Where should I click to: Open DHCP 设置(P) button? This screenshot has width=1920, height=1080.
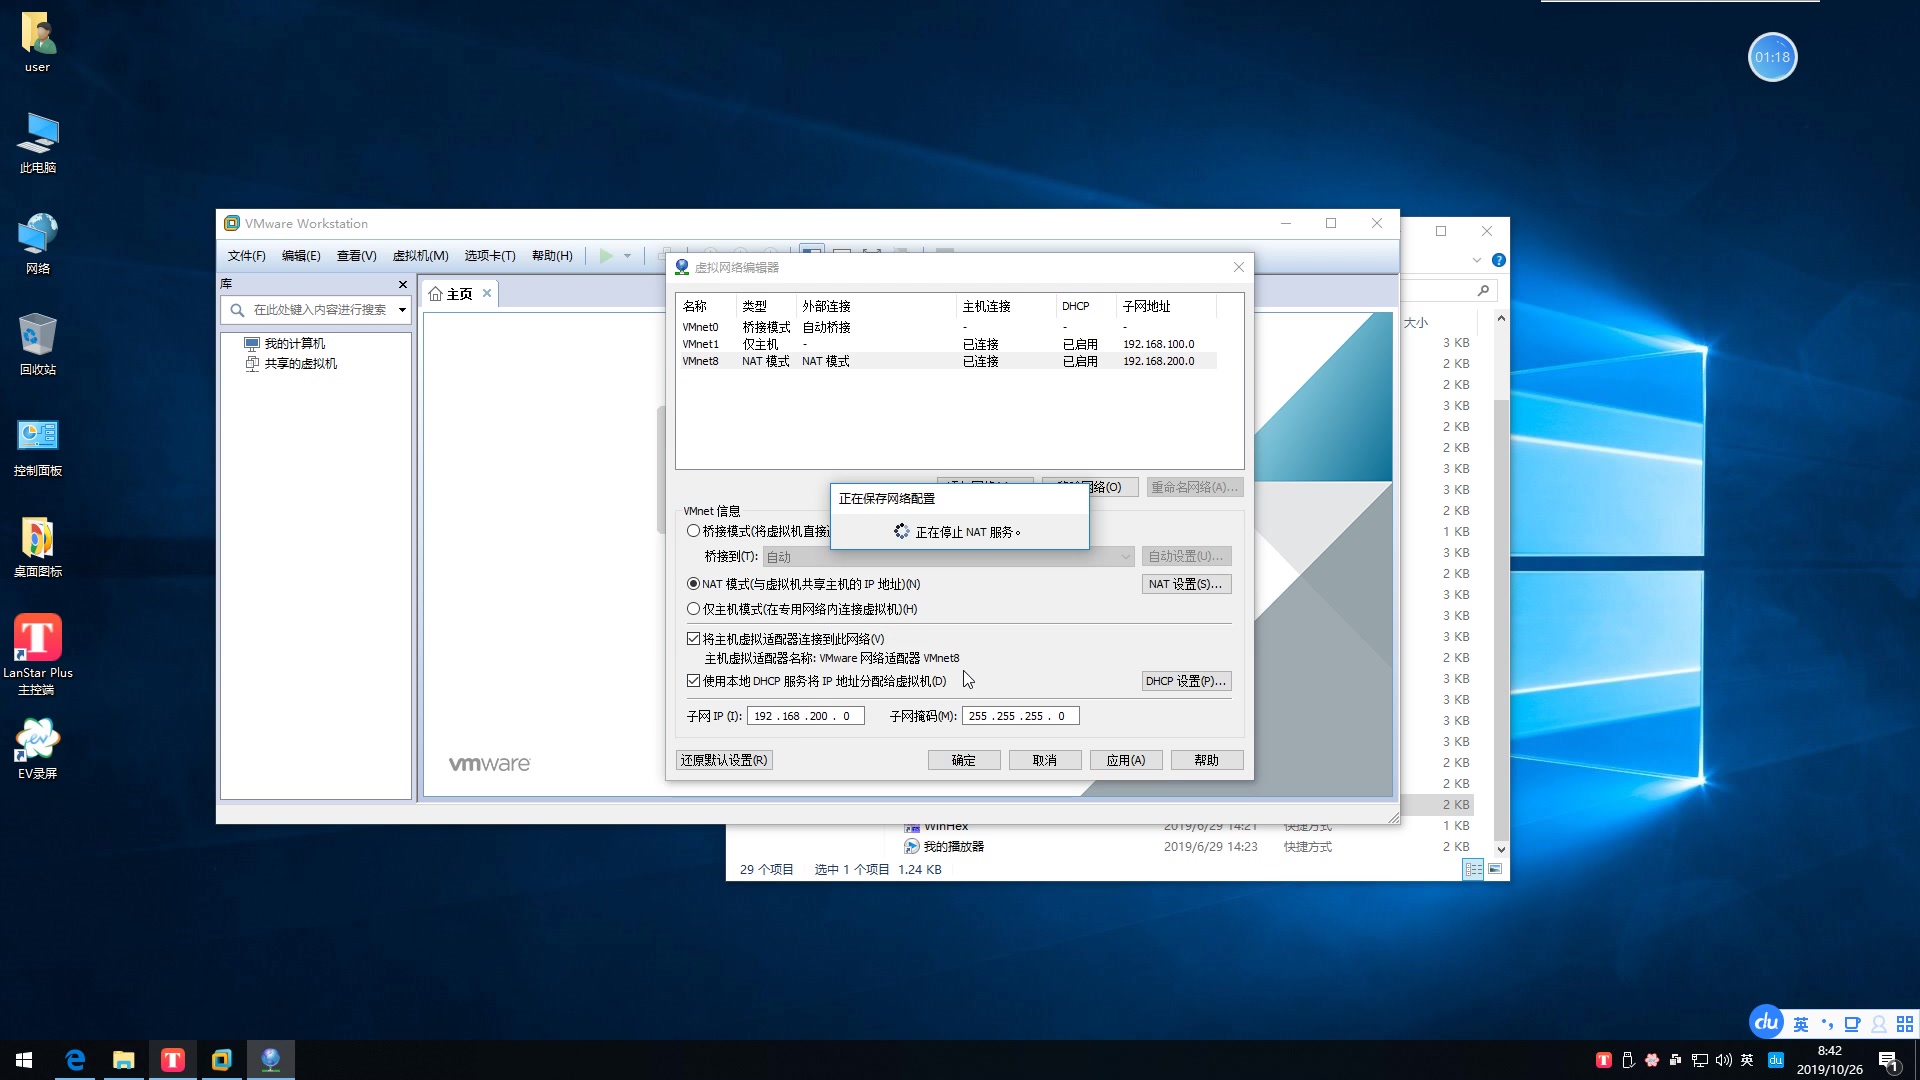click(x=1186, y=681)
